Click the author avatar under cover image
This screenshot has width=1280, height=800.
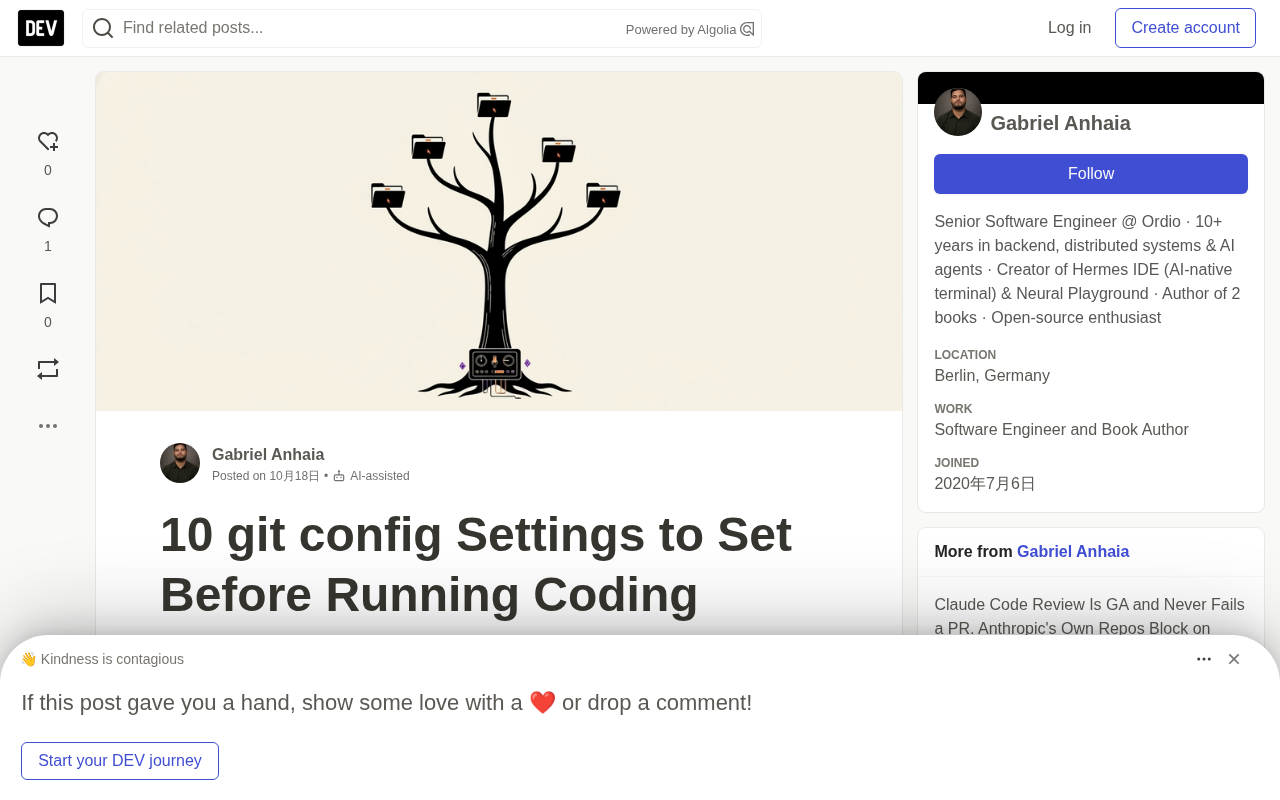pyautogui.click(x=180, y=463)
